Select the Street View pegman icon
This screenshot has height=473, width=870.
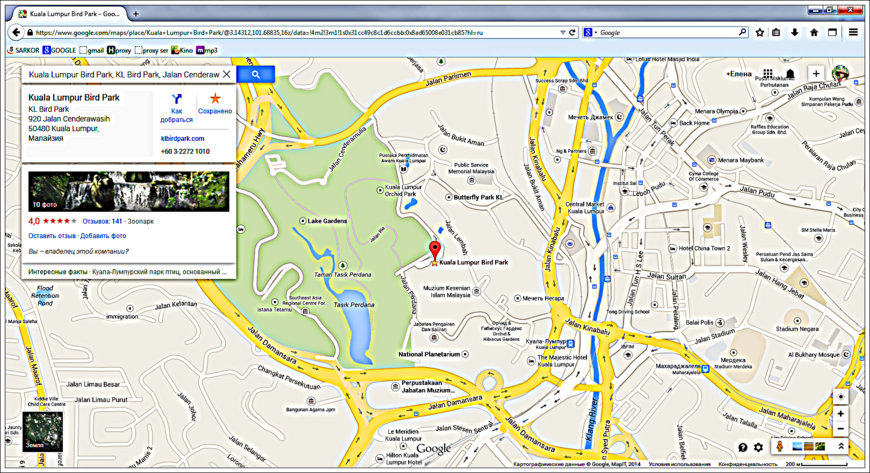coord(780,446)
